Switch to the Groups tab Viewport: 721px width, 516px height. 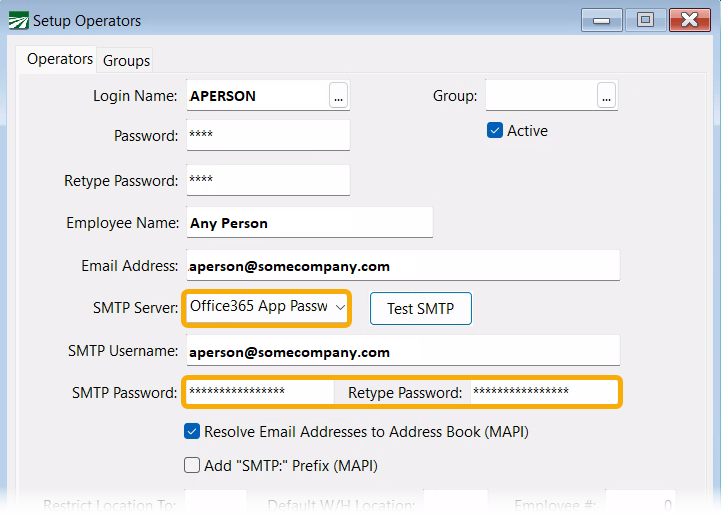click(127, 61)
